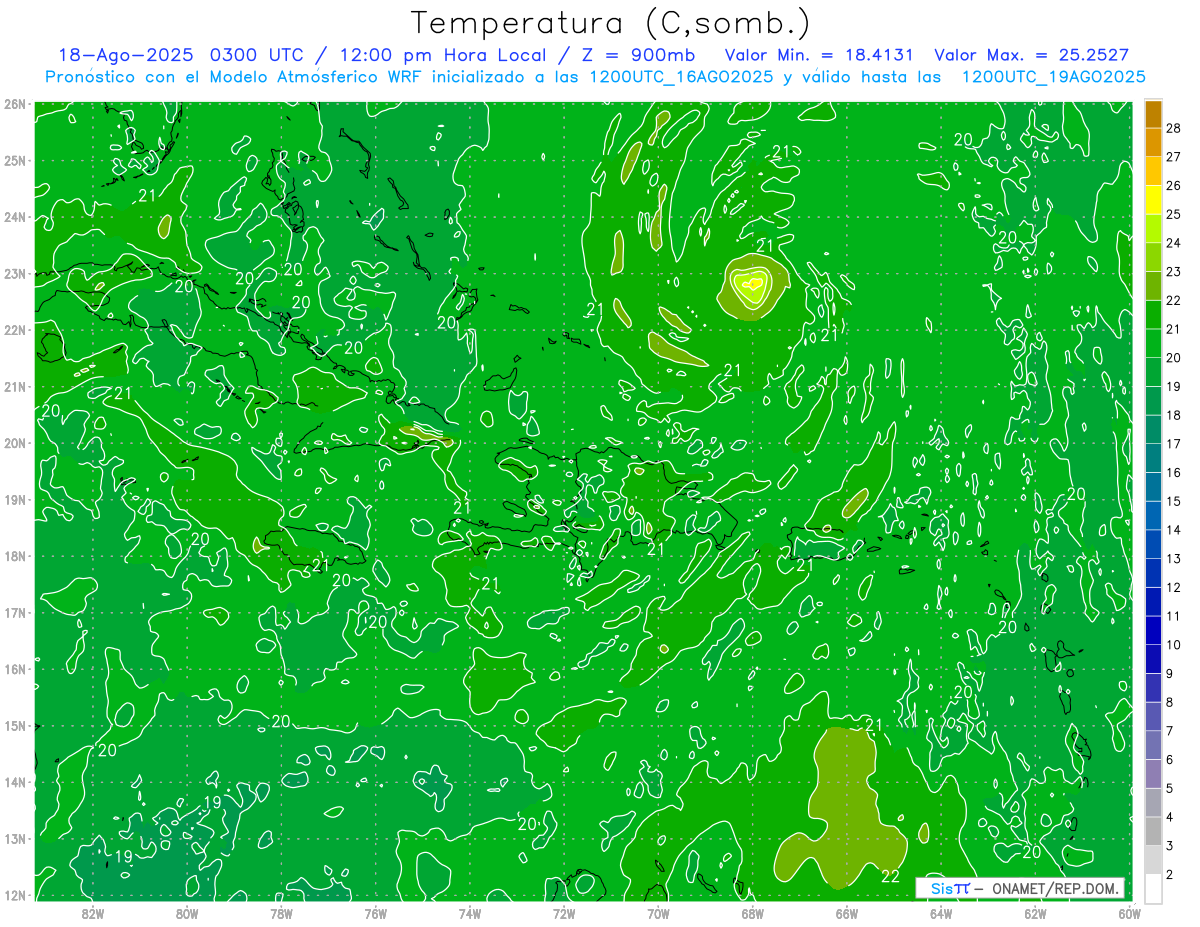This screenshot has height=927, width=1200.
Task: Click the "12:00 pm Hora Local" text
Action: click(x=441, y=56)
